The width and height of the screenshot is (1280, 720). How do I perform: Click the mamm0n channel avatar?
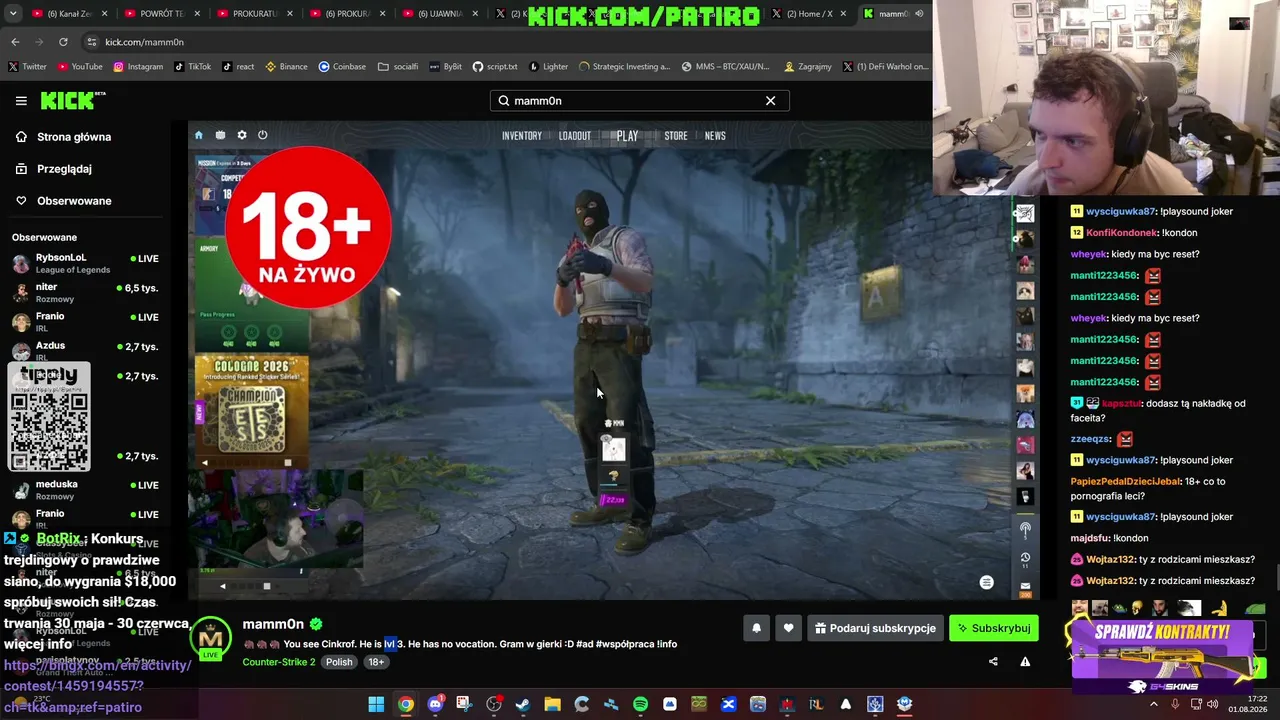[211, 638]
